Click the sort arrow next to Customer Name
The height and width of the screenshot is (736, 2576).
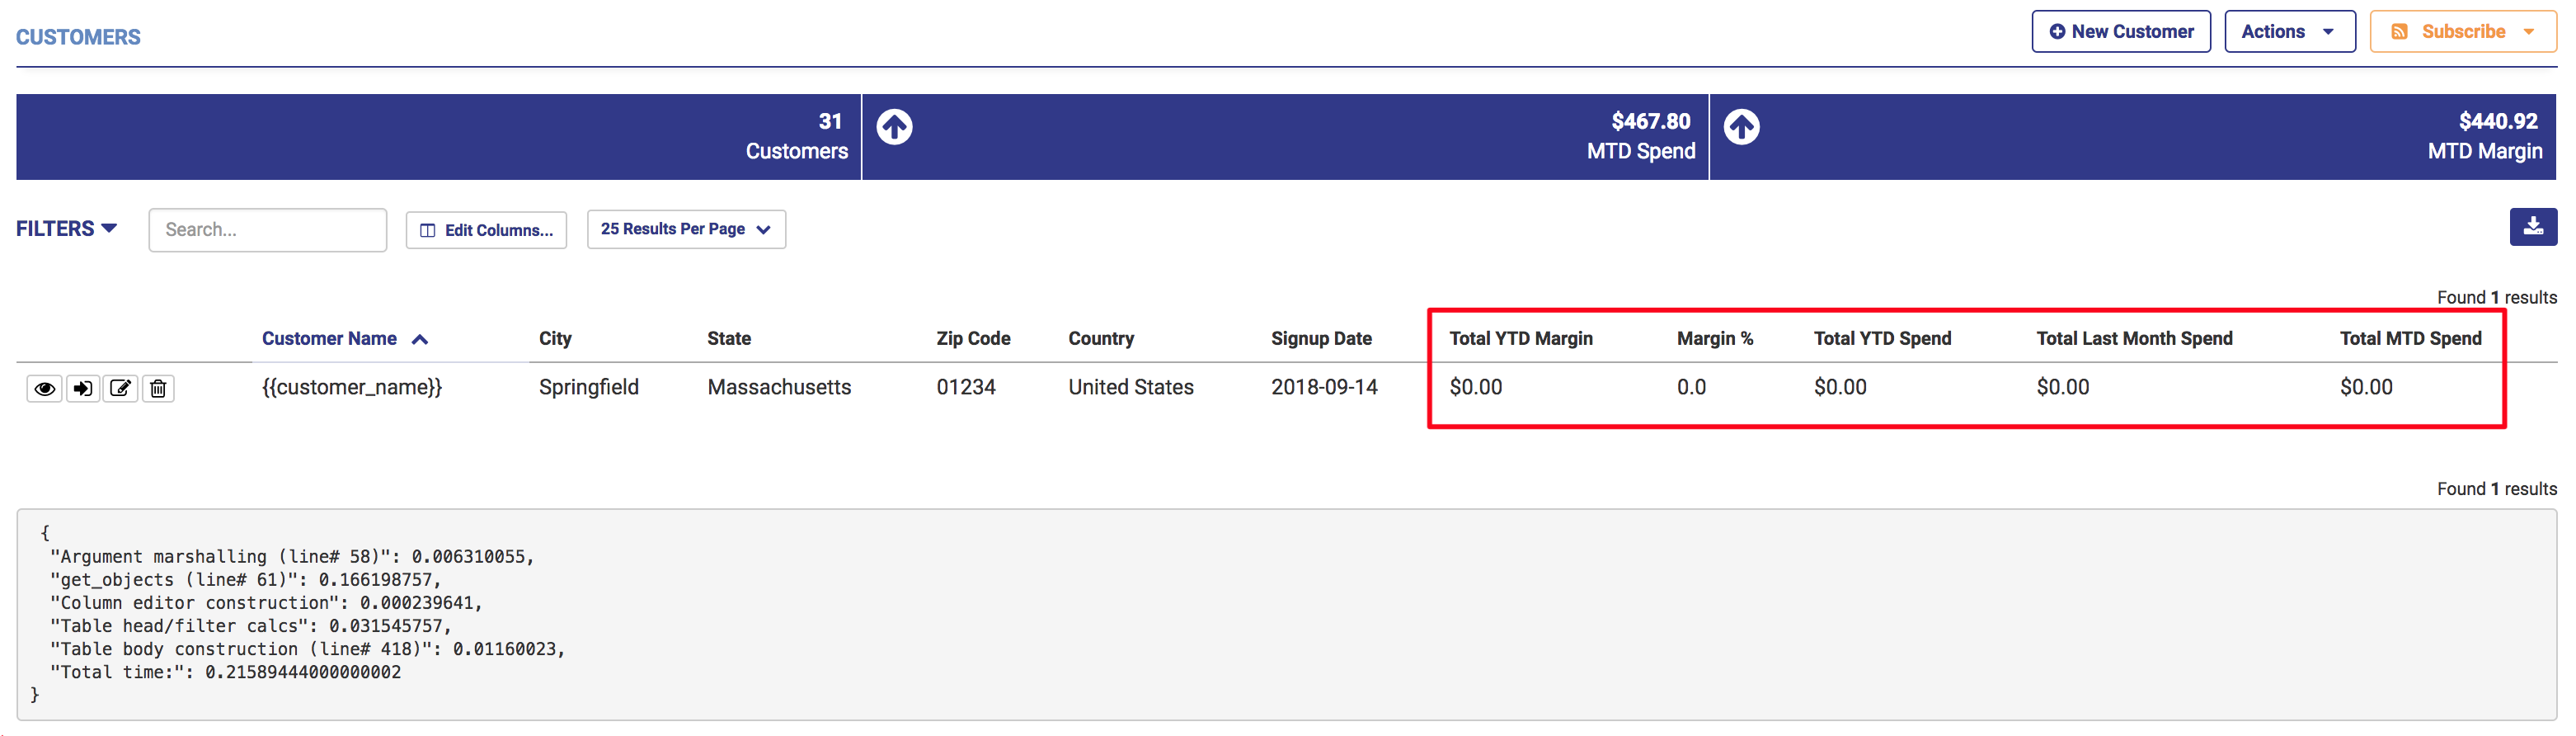[x=420, y=339]
